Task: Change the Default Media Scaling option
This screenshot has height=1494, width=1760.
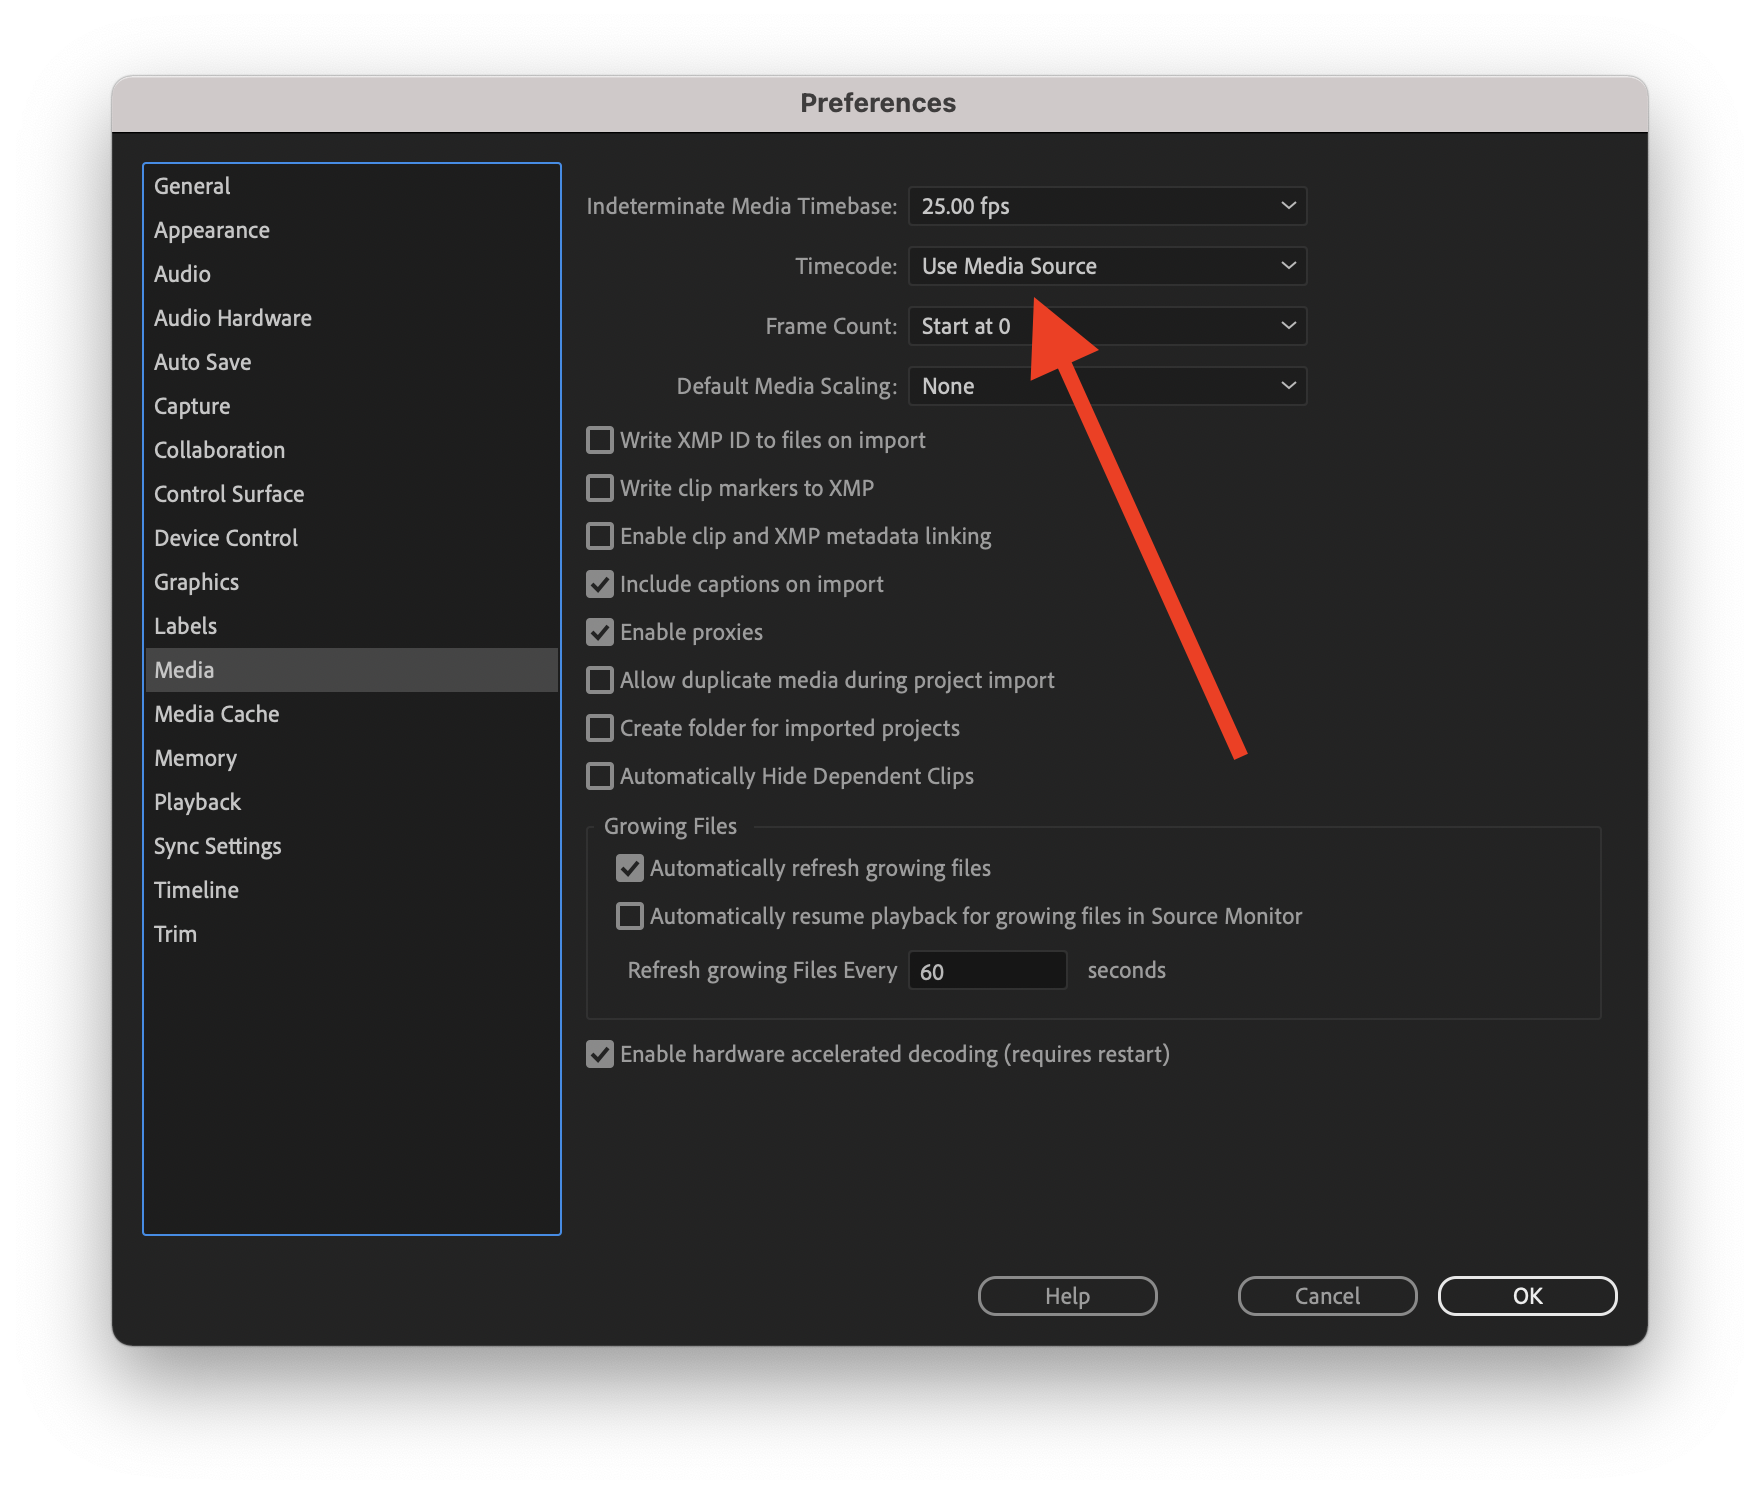Action: point(1105,385)
